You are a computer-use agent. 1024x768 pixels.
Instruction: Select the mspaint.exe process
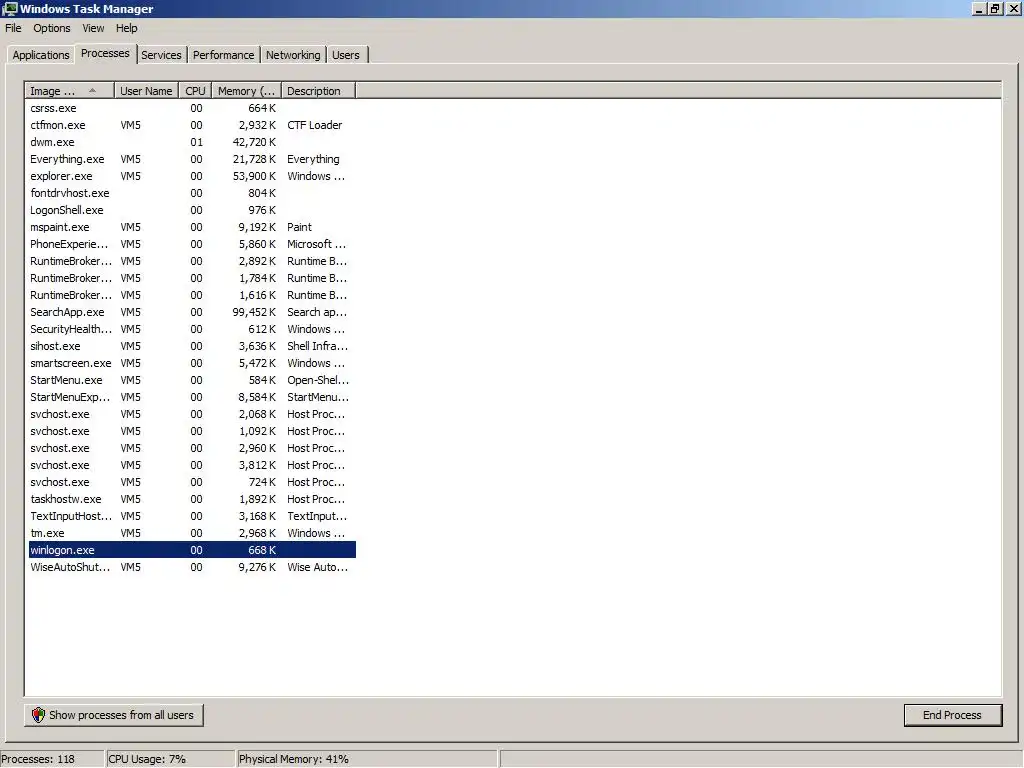coord(192,227)
